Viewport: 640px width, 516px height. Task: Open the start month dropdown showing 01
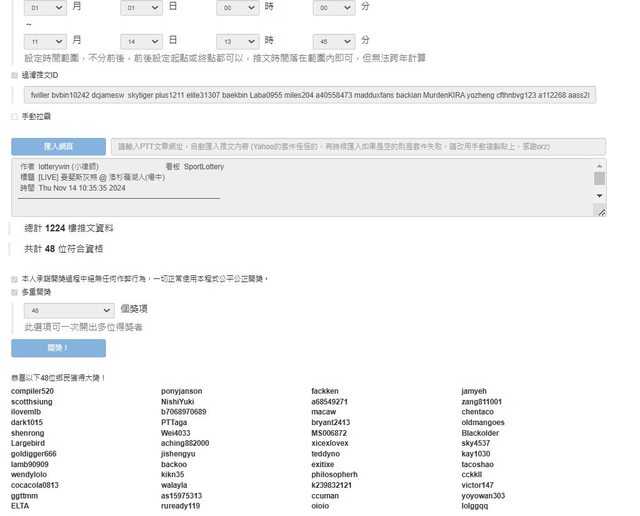click(44, 8)
